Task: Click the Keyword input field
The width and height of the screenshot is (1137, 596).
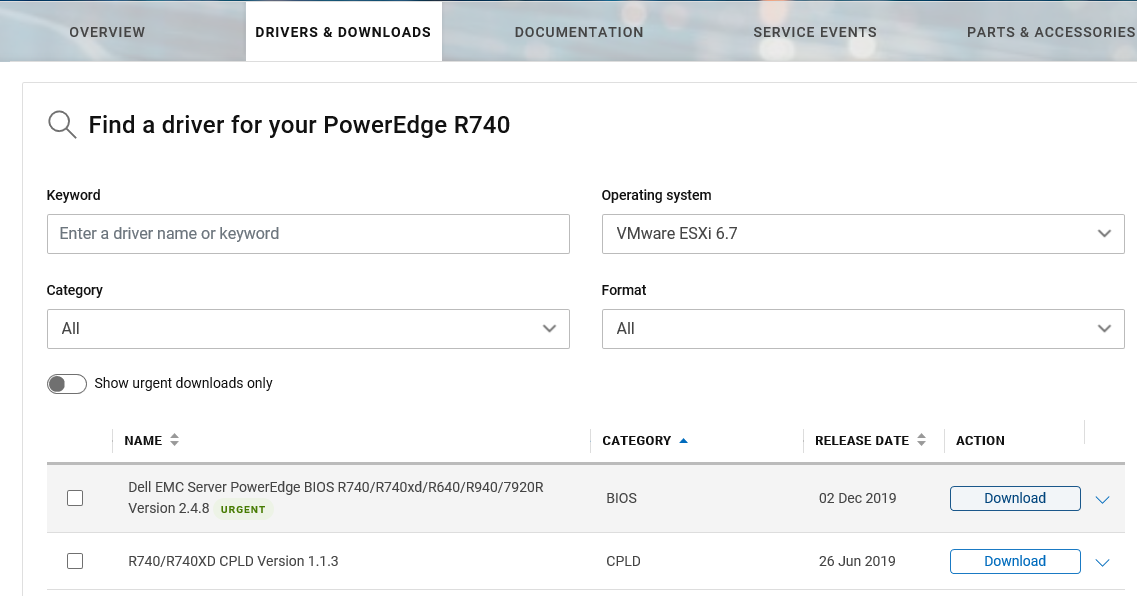Action: 308,233
